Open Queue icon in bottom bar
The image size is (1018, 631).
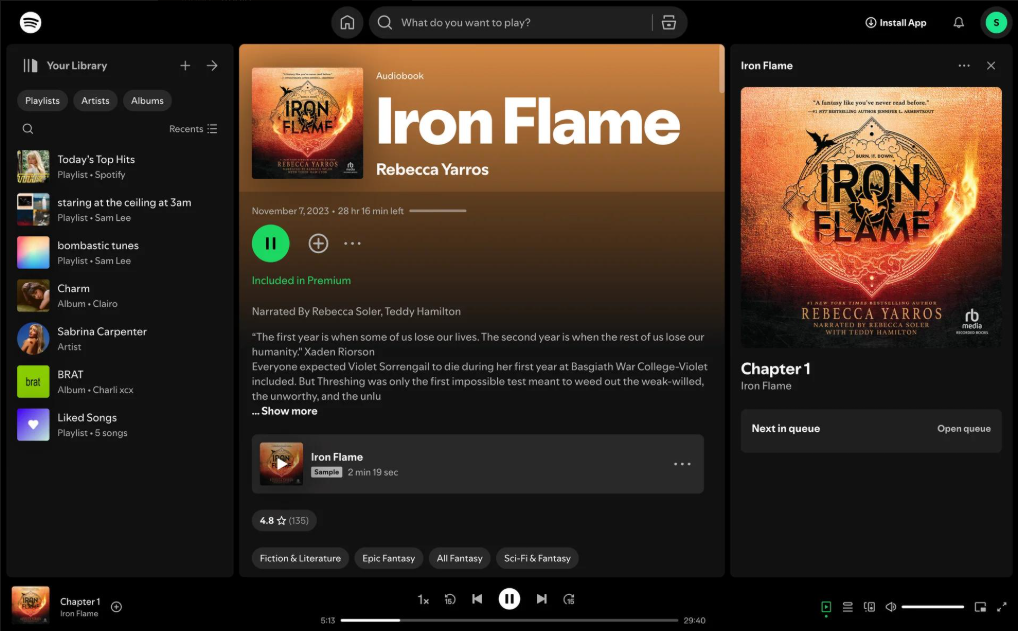coord(847,607)
